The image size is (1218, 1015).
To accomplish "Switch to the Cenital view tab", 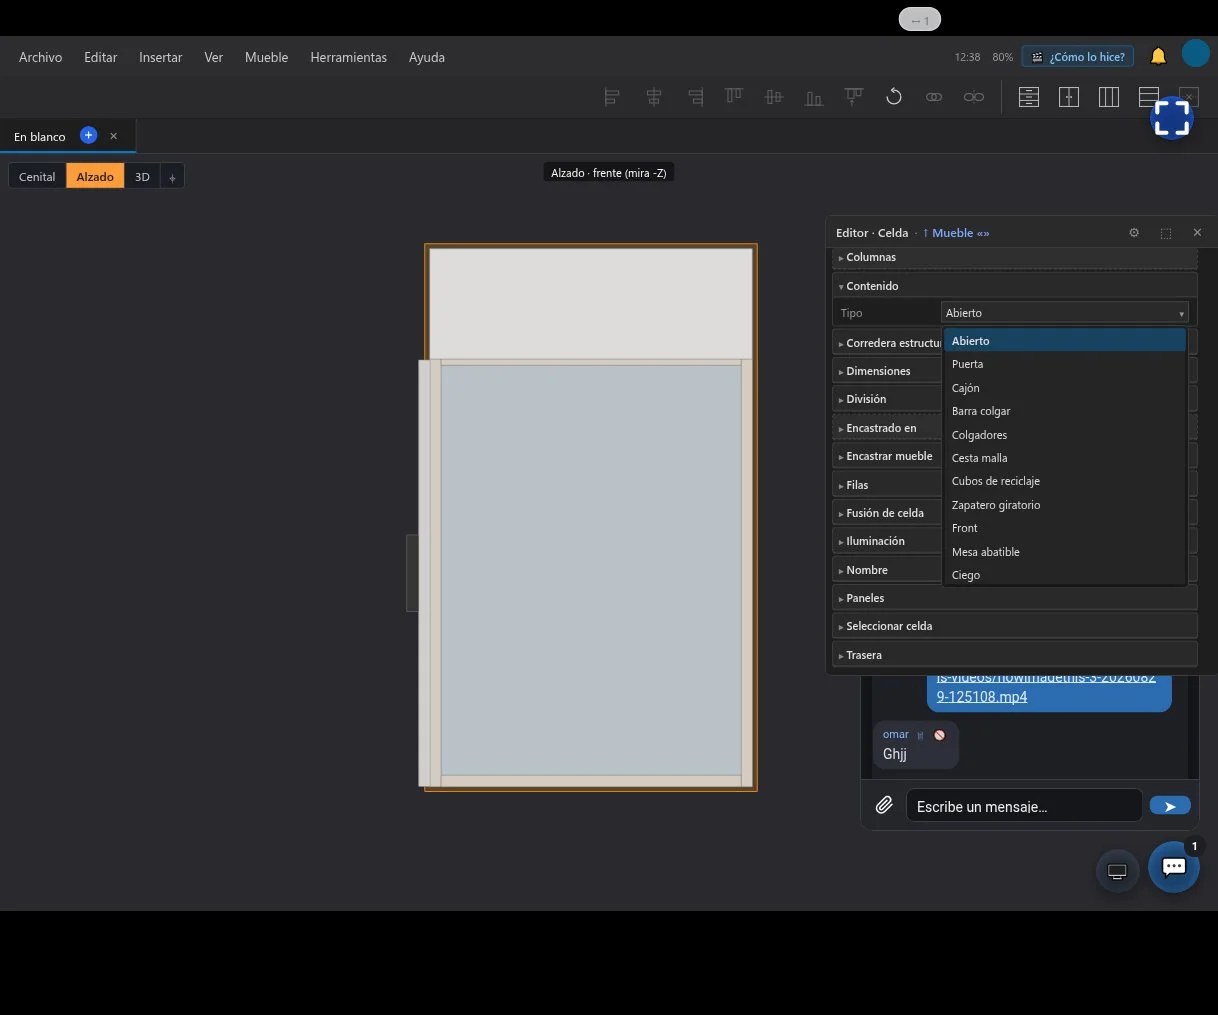I will (x=37, y=176).
